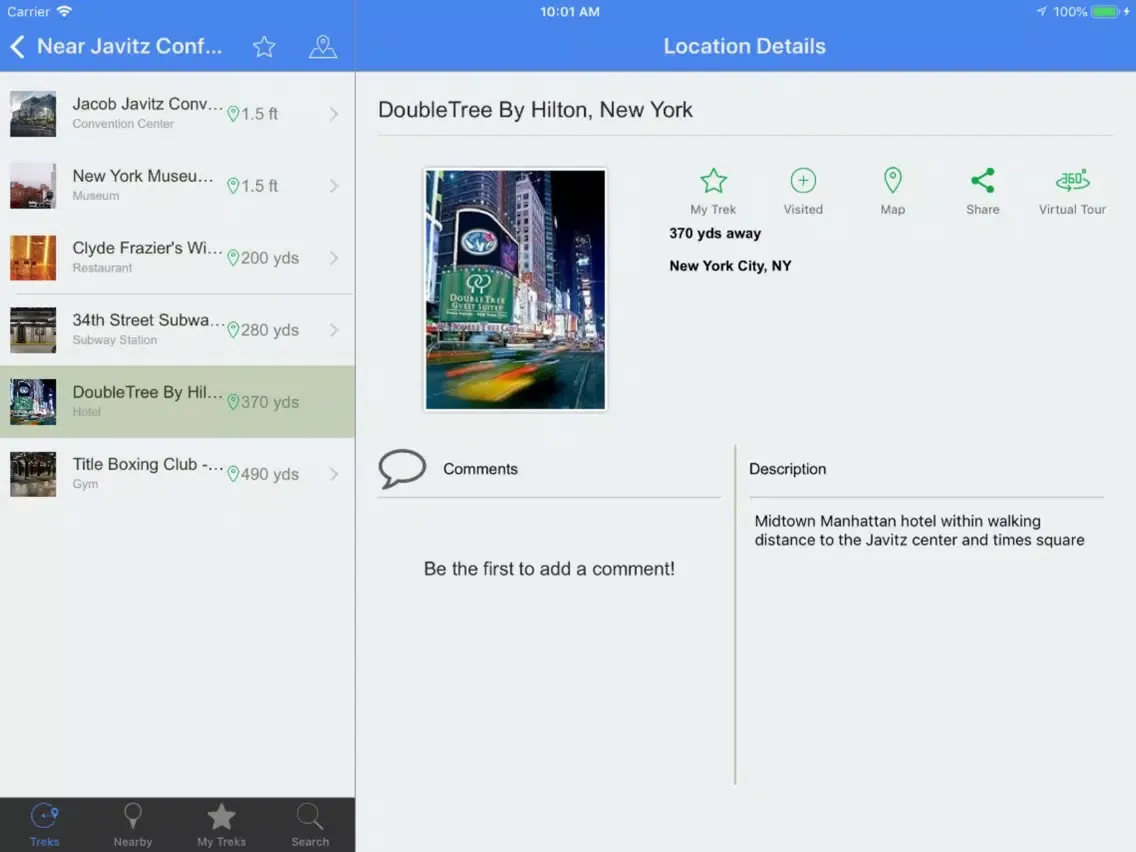Viewport: 1136px width, 852px height.
Task: Tap the 370 yds distance pin
Action: click(x=233, y=402)
